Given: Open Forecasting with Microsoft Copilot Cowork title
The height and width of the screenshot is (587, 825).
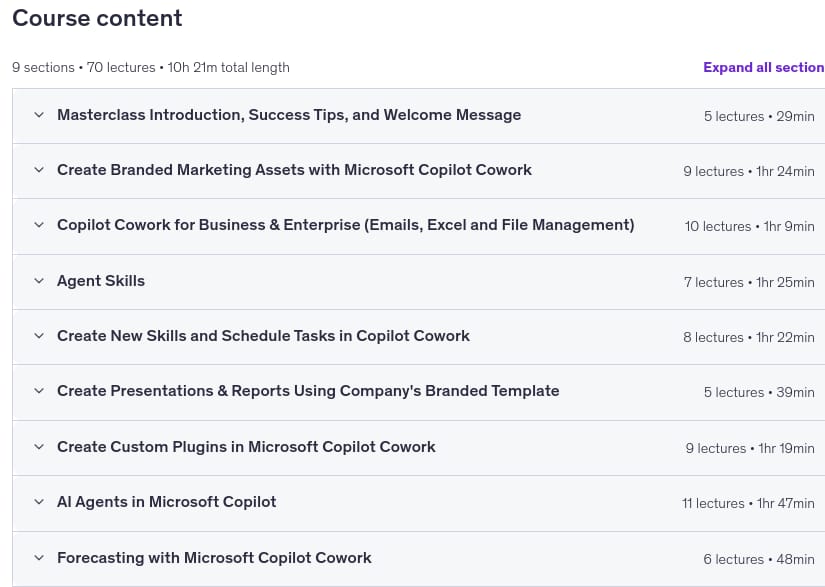Looking at the screenshot, I should 214,558.
